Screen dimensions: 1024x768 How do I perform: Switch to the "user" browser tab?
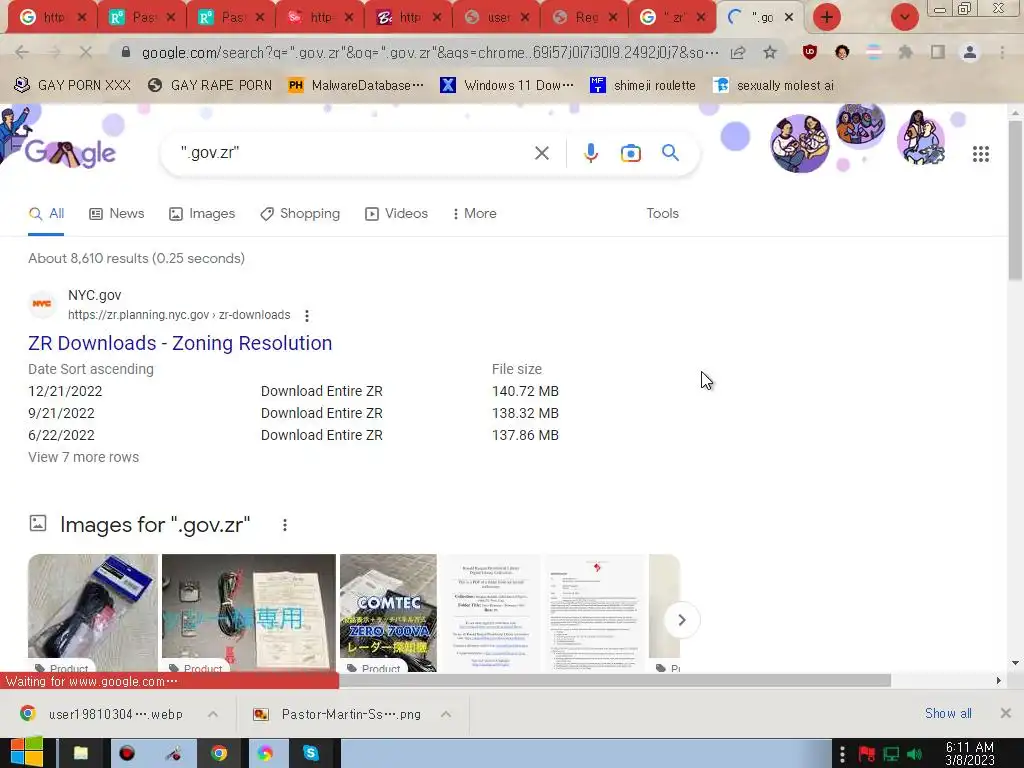click(495, 17)
